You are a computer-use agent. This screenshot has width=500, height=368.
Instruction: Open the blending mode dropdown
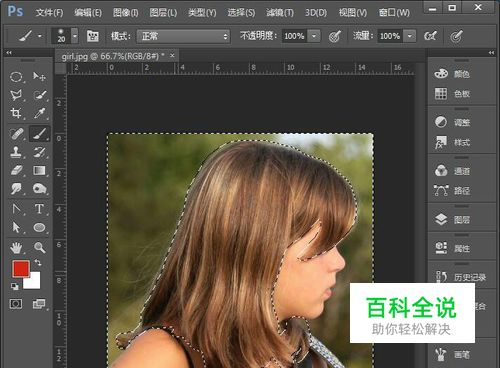[x=184, y=36]
